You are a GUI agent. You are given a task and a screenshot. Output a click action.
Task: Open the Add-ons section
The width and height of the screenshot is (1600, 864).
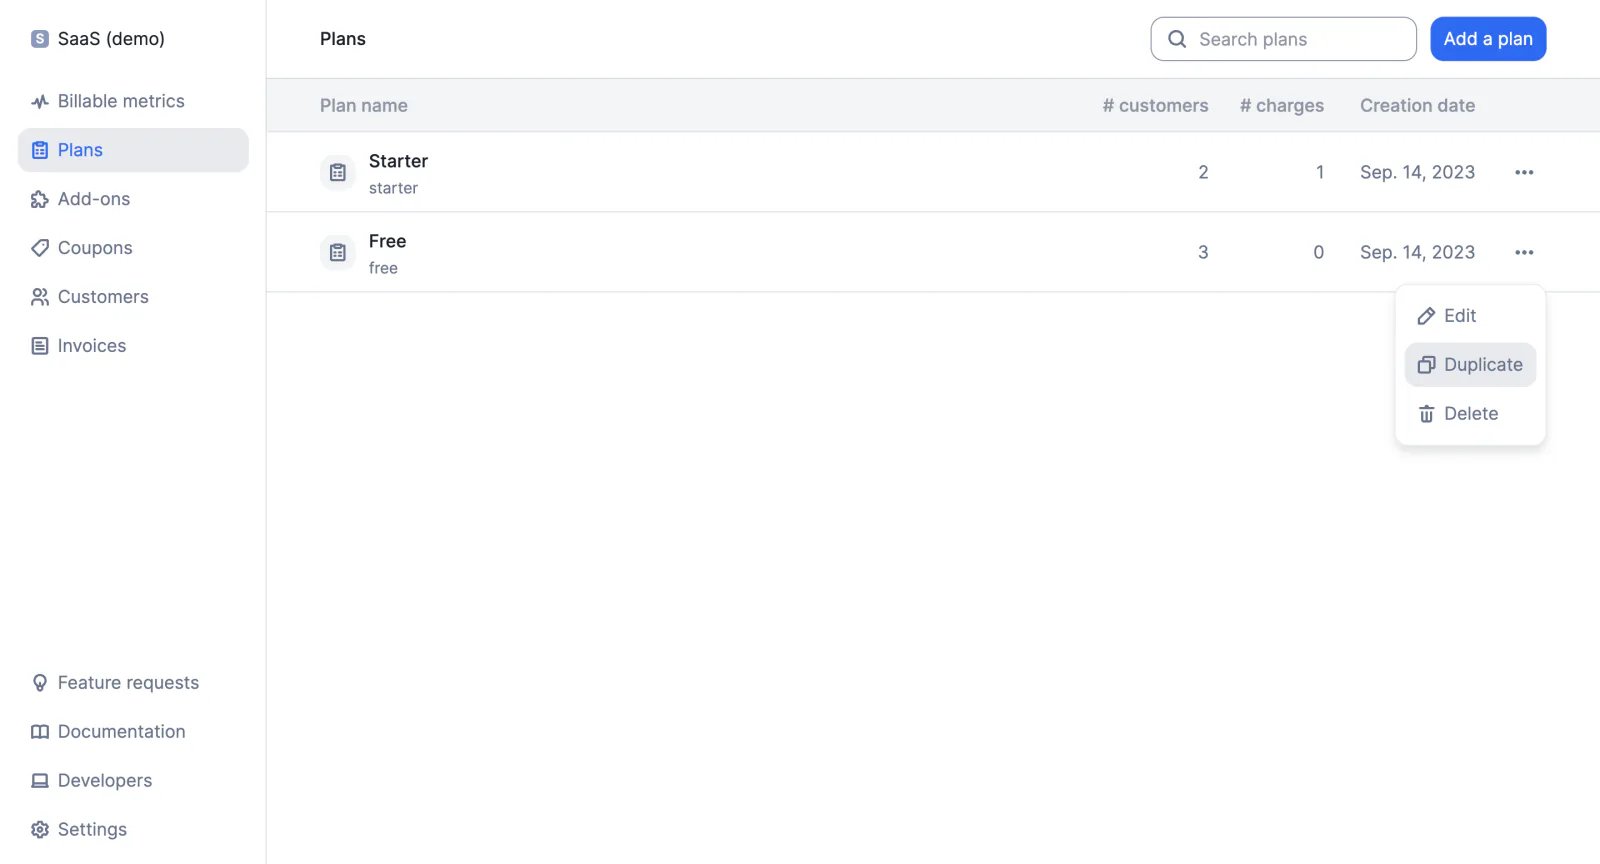pos(133,199)
